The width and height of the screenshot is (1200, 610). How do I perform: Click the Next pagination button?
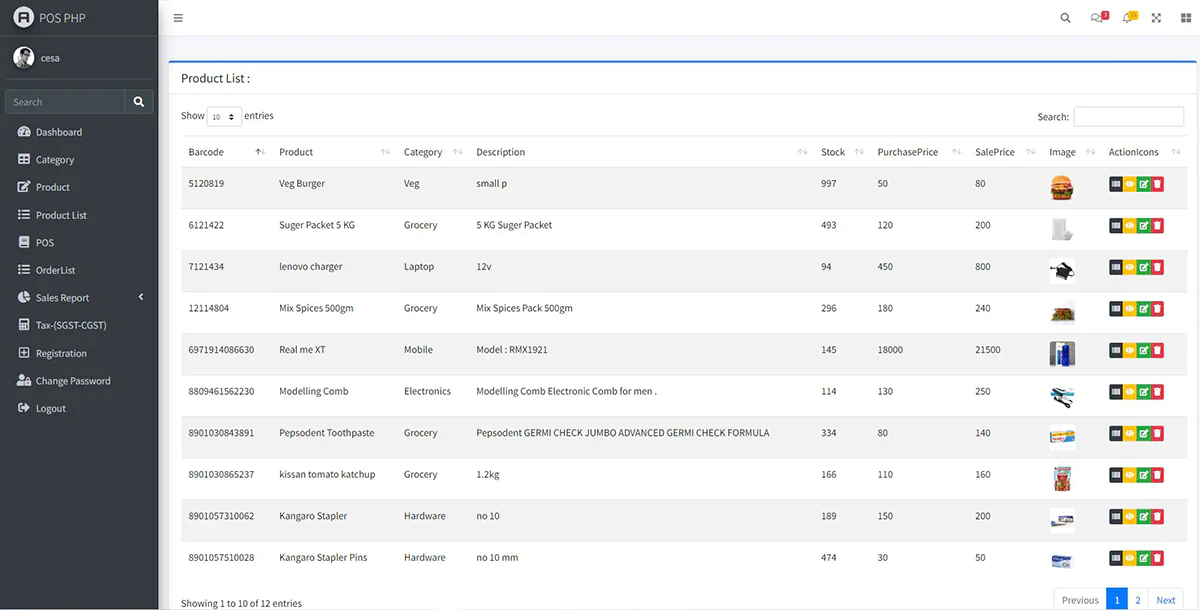click(1165, 600)
